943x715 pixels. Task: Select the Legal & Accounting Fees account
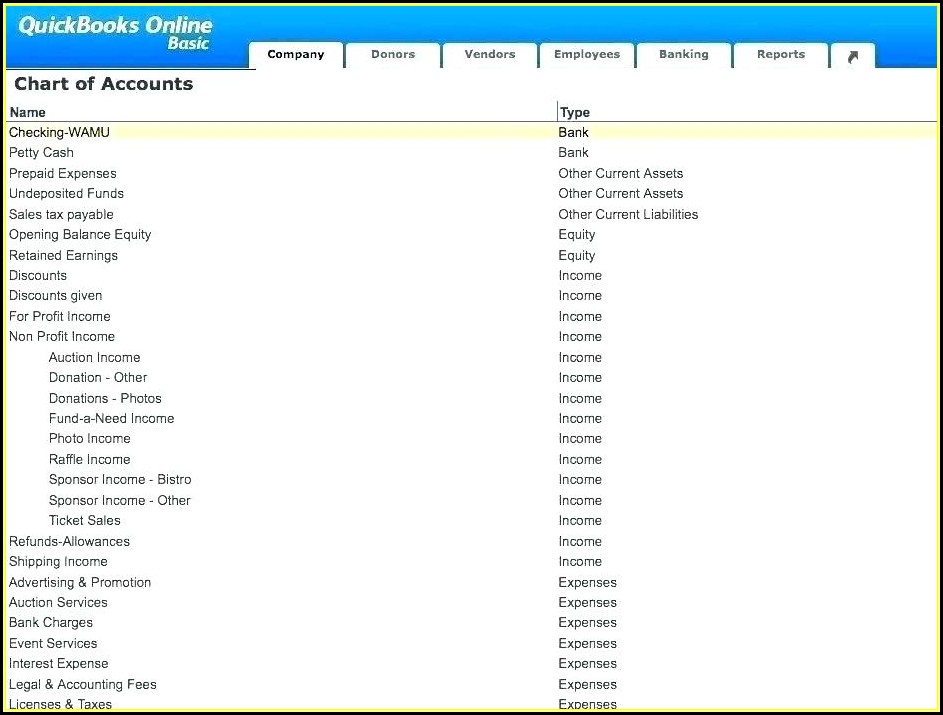(x=83, y=685)
